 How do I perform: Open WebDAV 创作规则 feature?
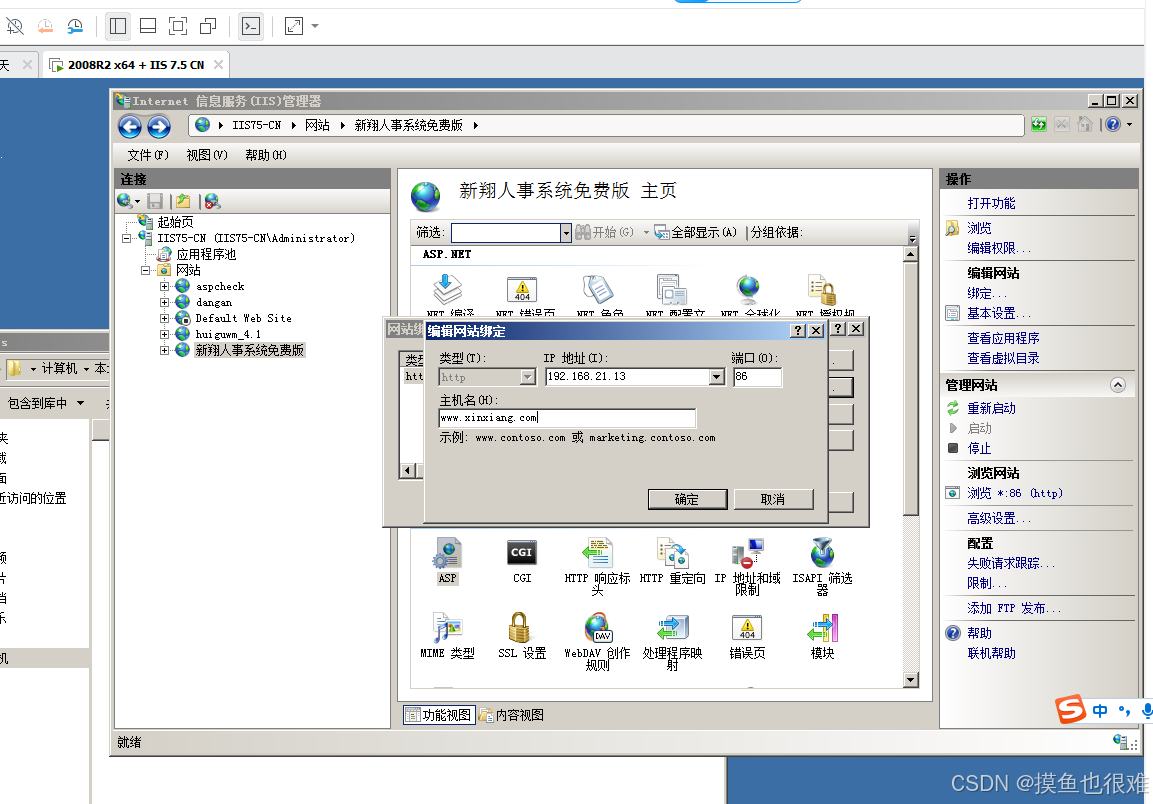tap(597, 641)
